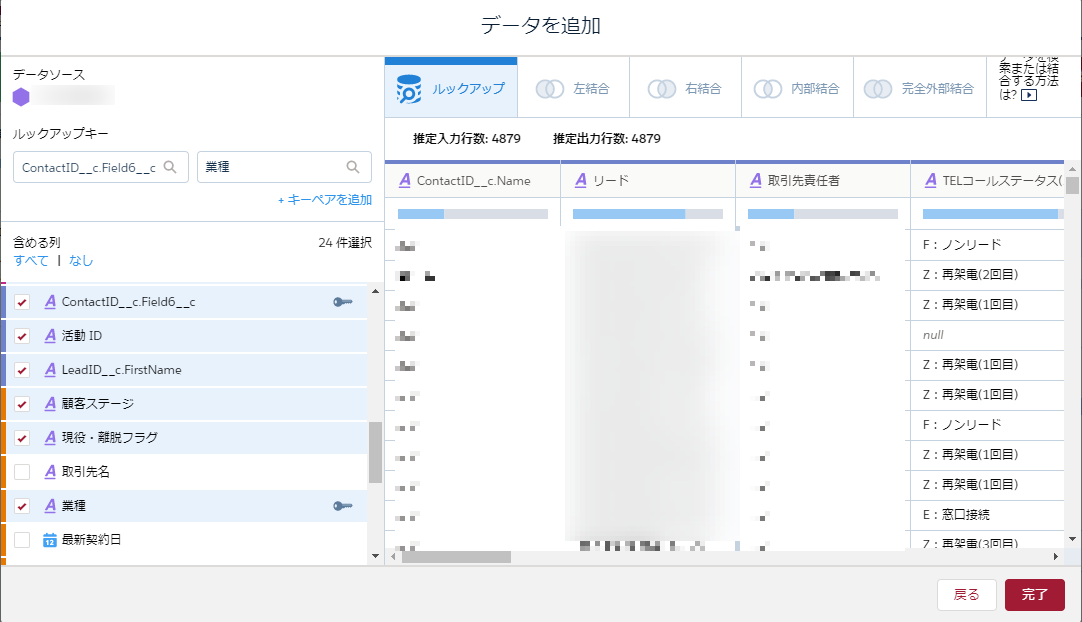Choose the full outer join (完全外部結合) icon
The image size is (1082, 622).
[x=878, y=89]
